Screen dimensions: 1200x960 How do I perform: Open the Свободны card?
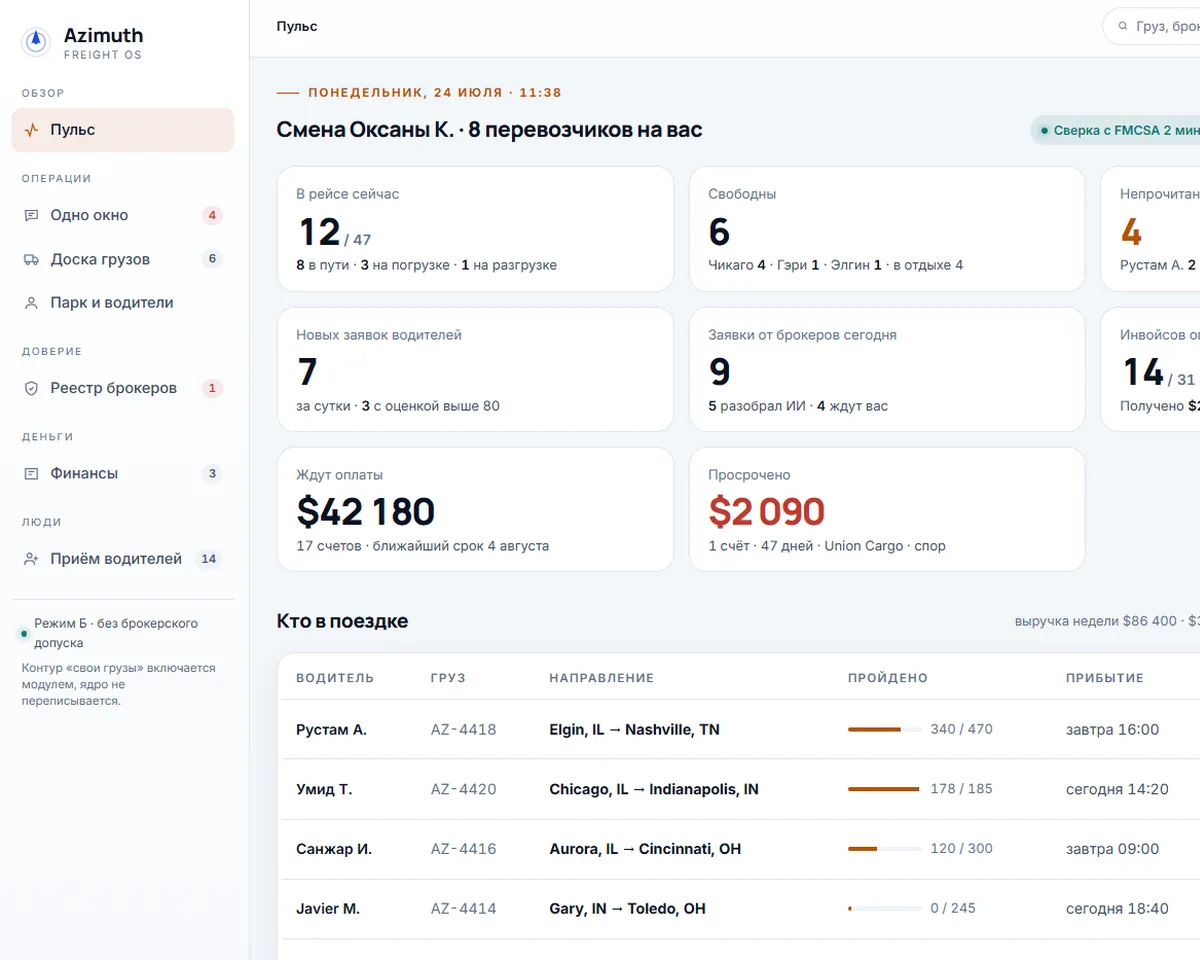tap(887, 229)
